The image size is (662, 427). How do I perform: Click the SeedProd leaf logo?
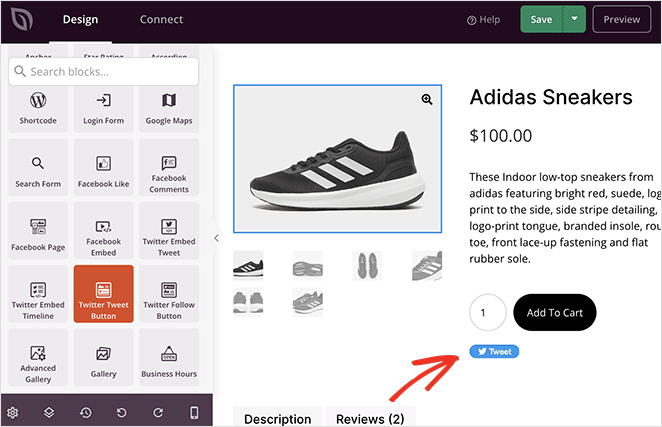click(x=22, y=19)
